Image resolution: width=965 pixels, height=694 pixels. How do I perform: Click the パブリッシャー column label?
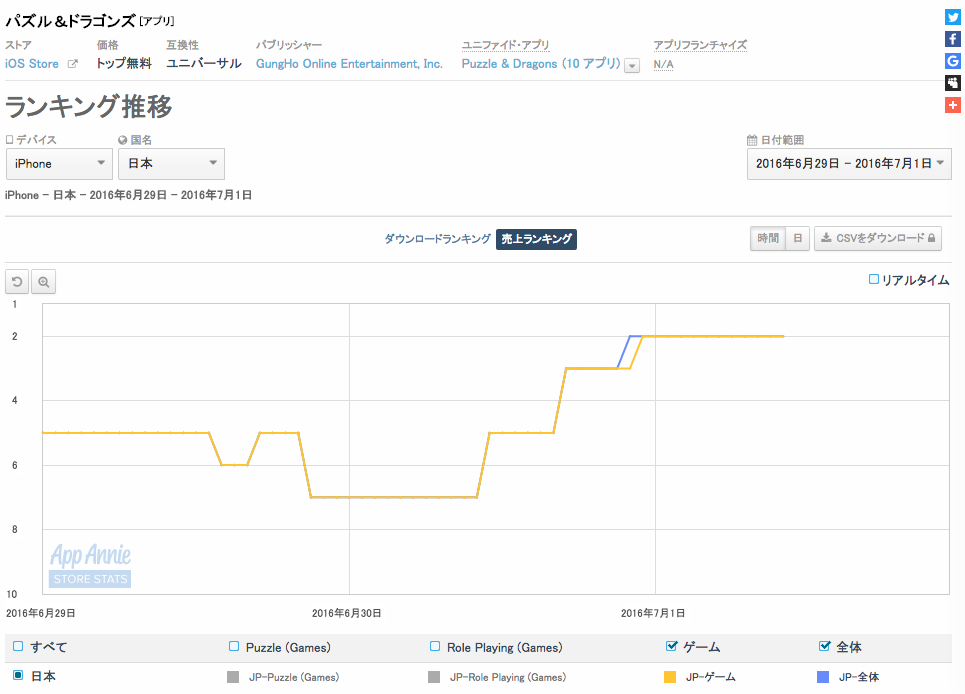click(x=289, y=45)
